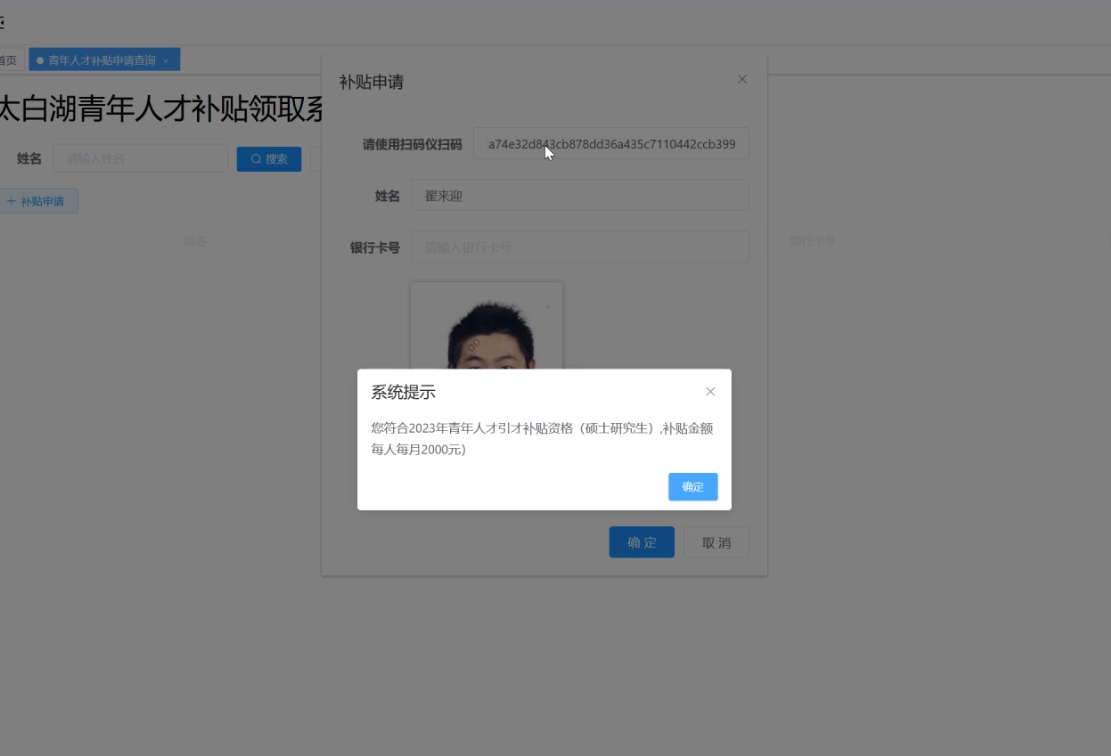The image size is (1111, 756).
Task: Close the 系统提示 popup with the X icon
Action: point(710,392)
